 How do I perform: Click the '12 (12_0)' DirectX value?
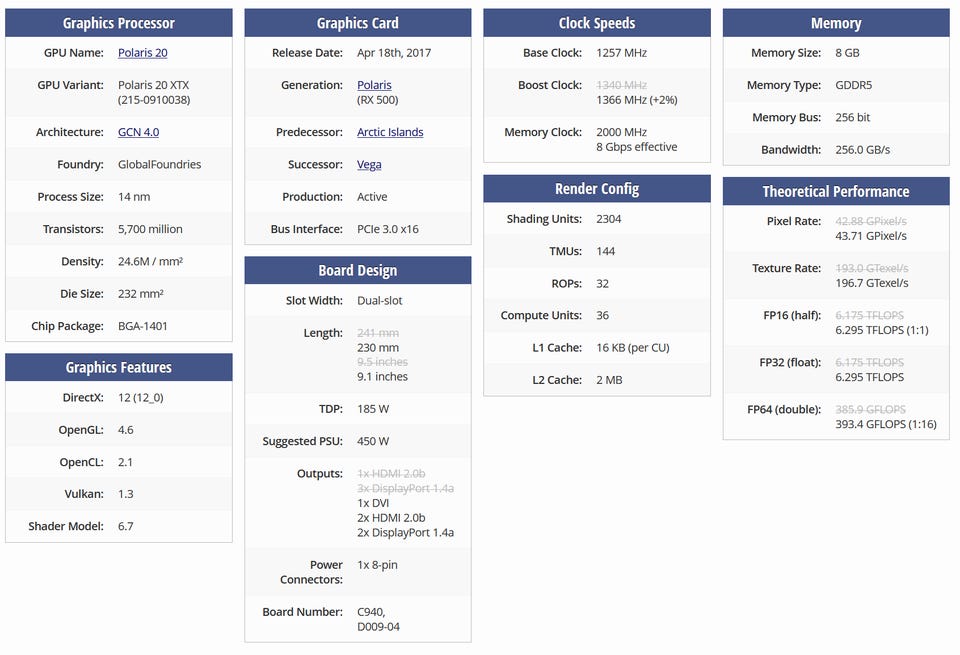tap(141, 398)
